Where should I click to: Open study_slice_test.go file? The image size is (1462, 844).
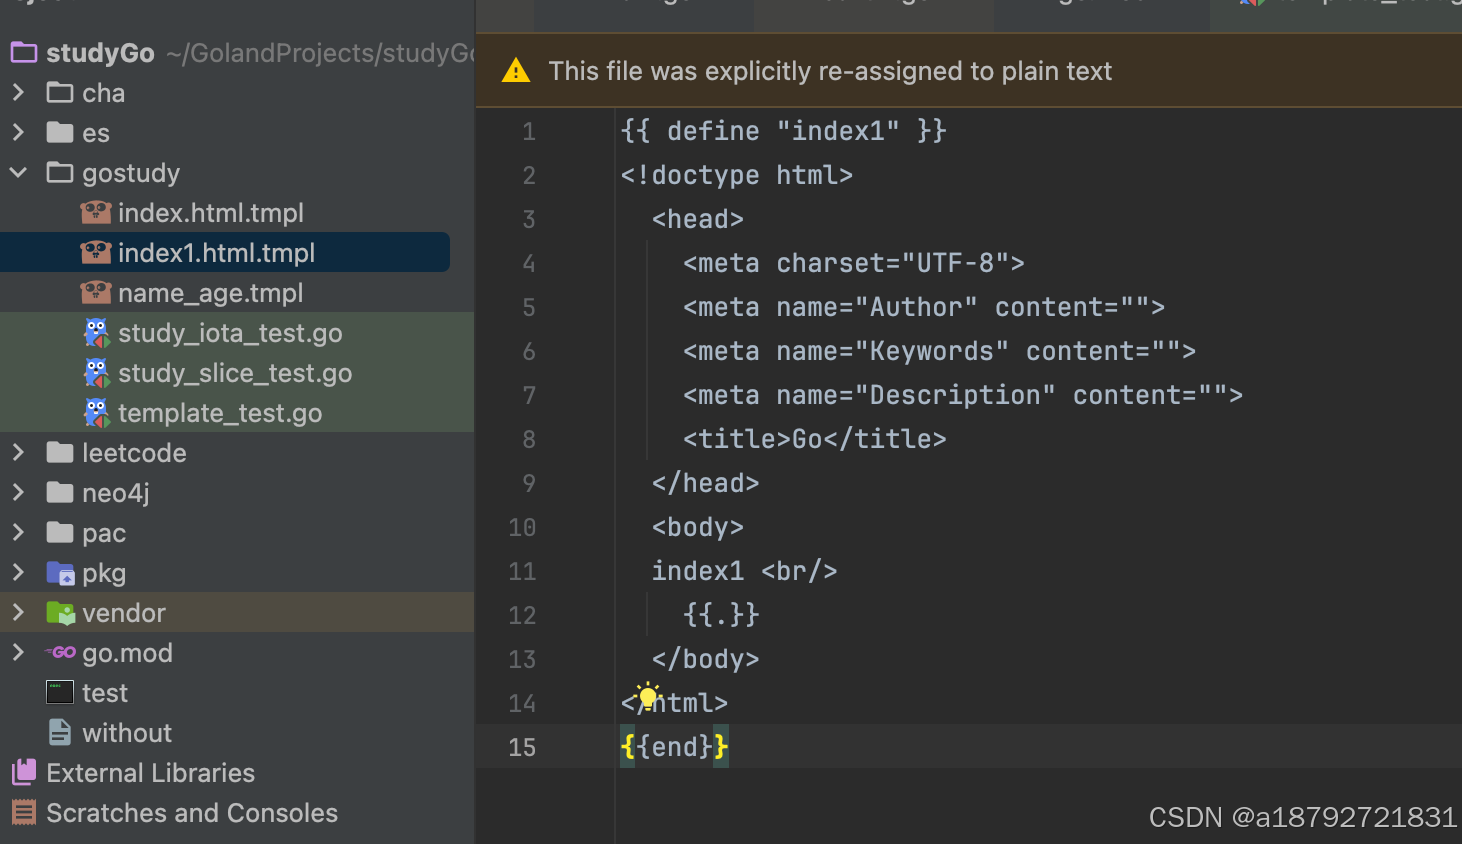click(235, 373)
